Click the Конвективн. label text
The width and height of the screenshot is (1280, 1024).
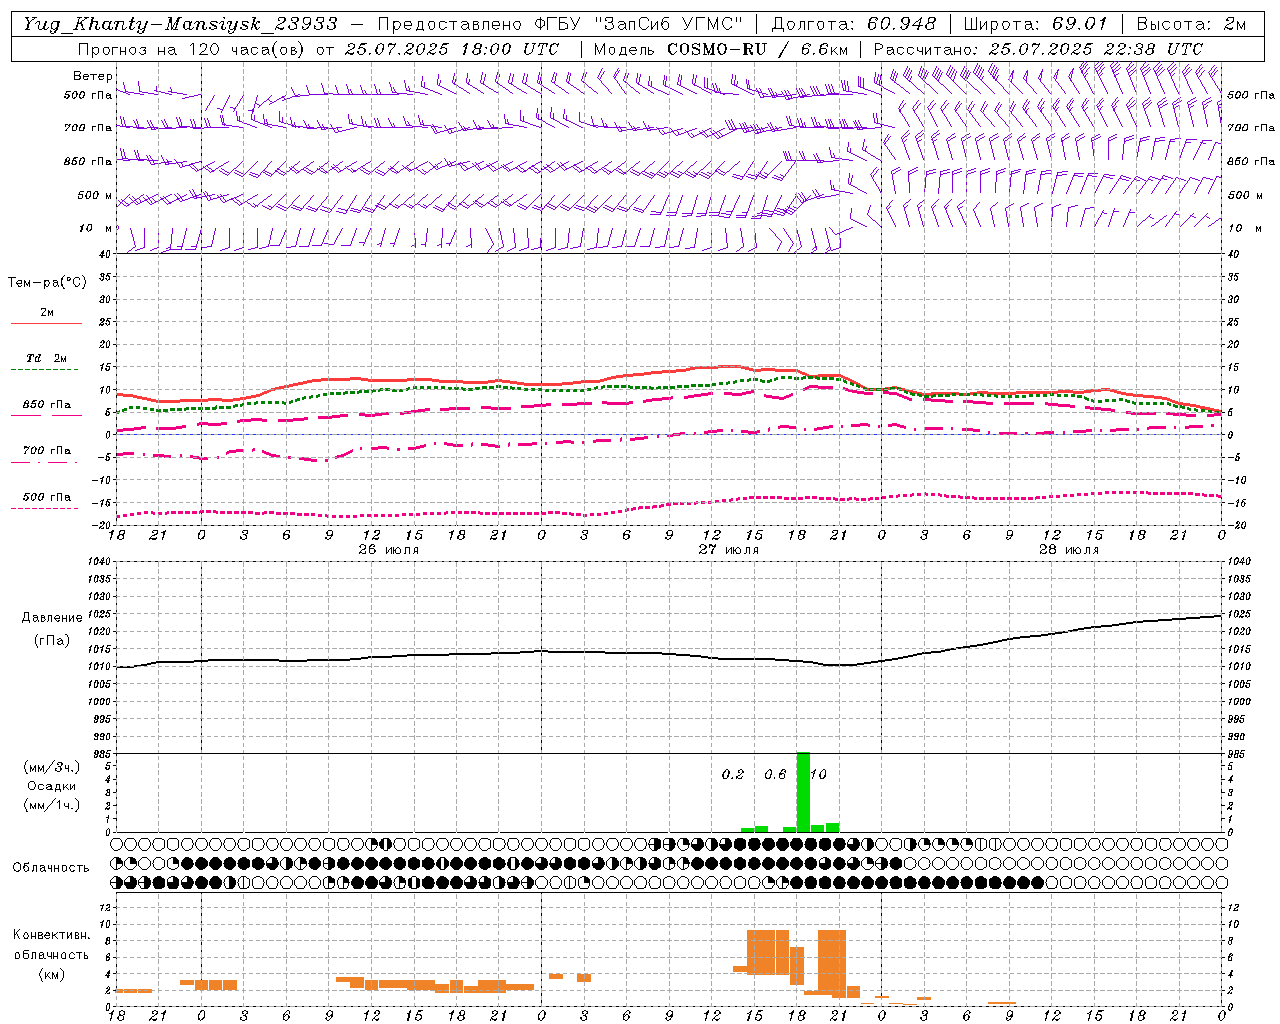(51, 935)
